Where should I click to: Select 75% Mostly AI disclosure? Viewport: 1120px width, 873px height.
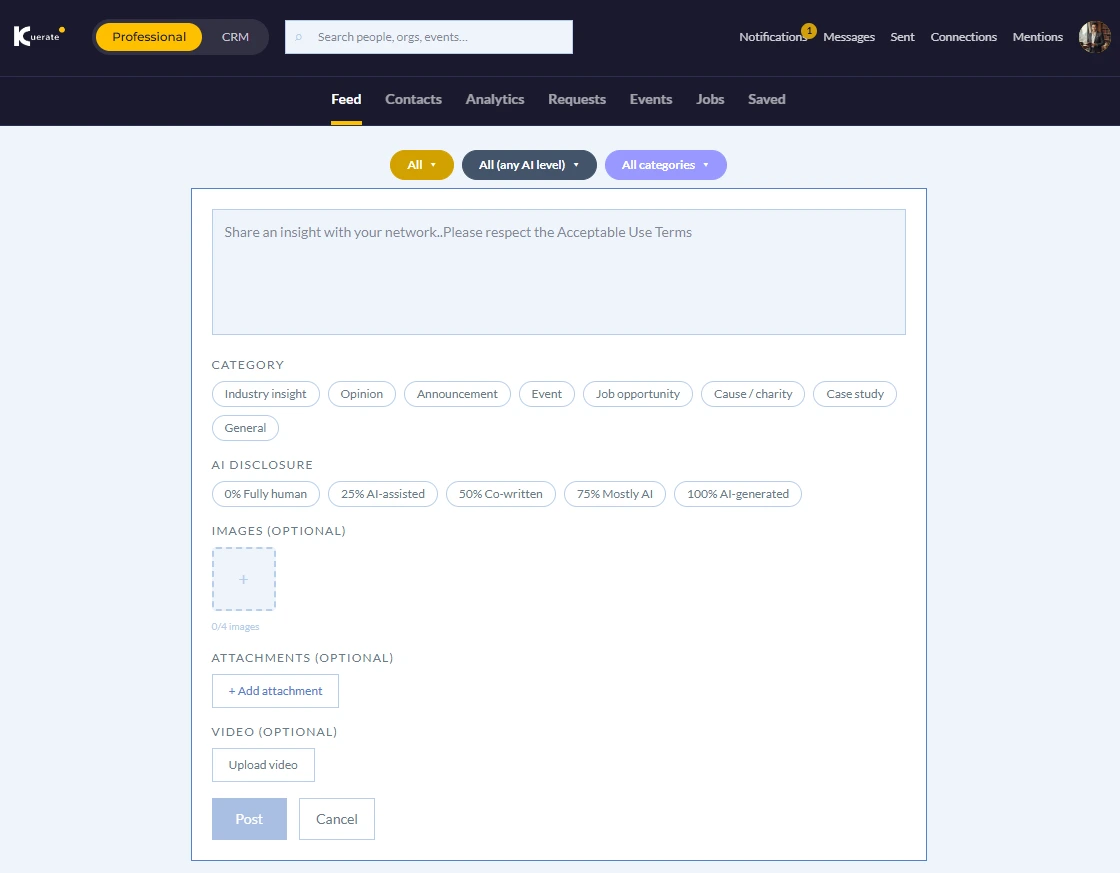[x=615, y=494]
